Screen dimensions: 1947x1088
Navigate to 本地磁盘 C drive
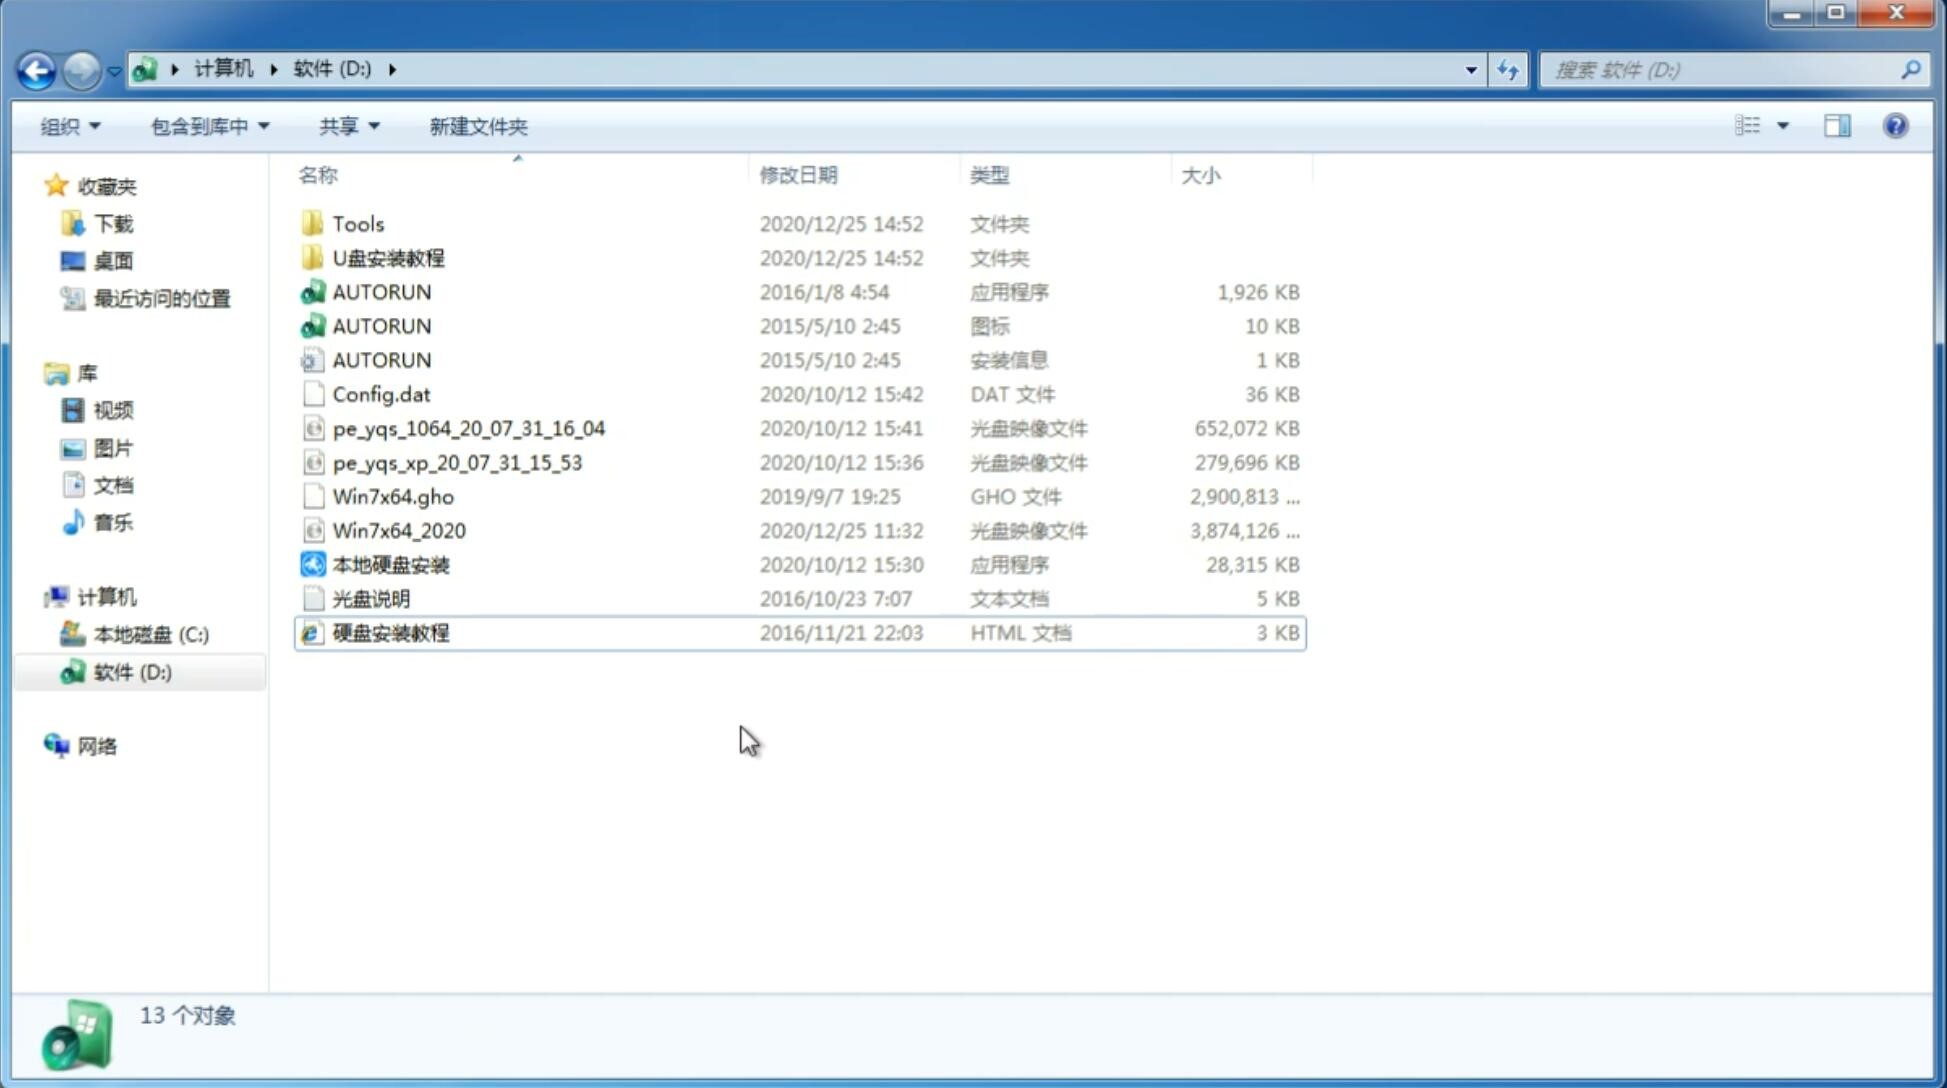[x=150, y=635]
